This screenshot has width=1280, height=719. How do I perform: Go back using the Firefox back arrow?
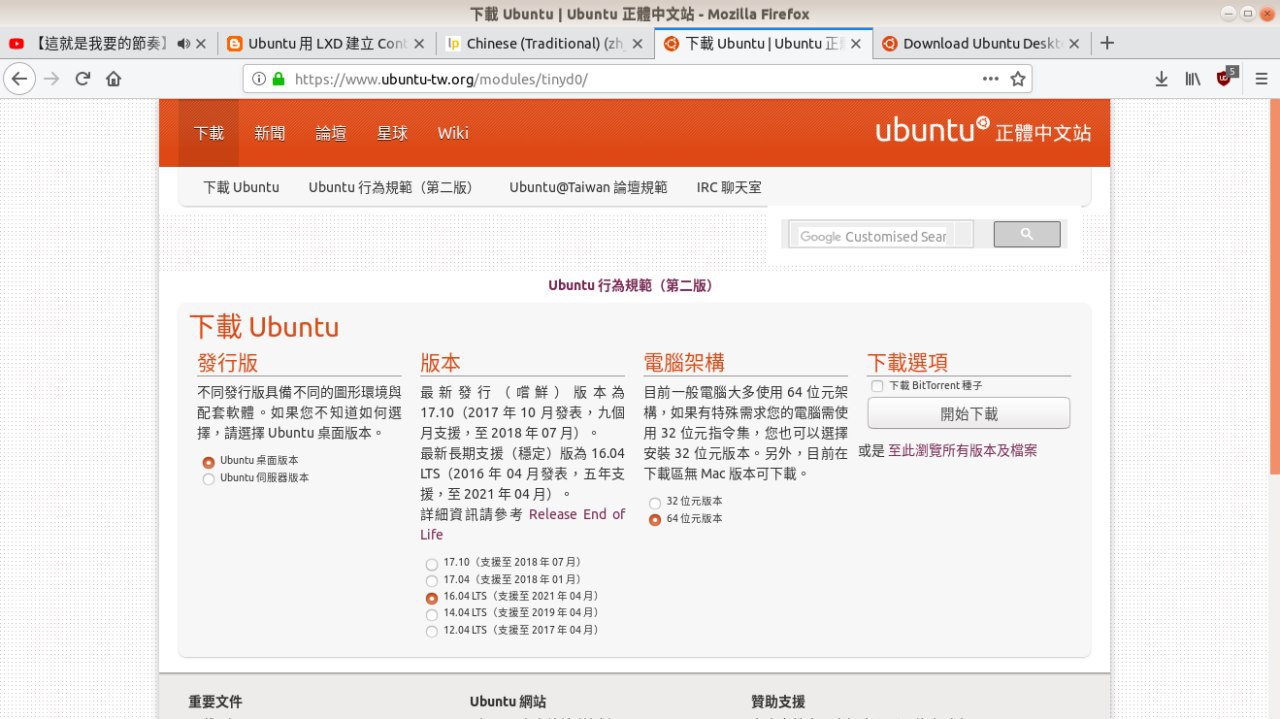pyautogui.click(x=20, y=79)
